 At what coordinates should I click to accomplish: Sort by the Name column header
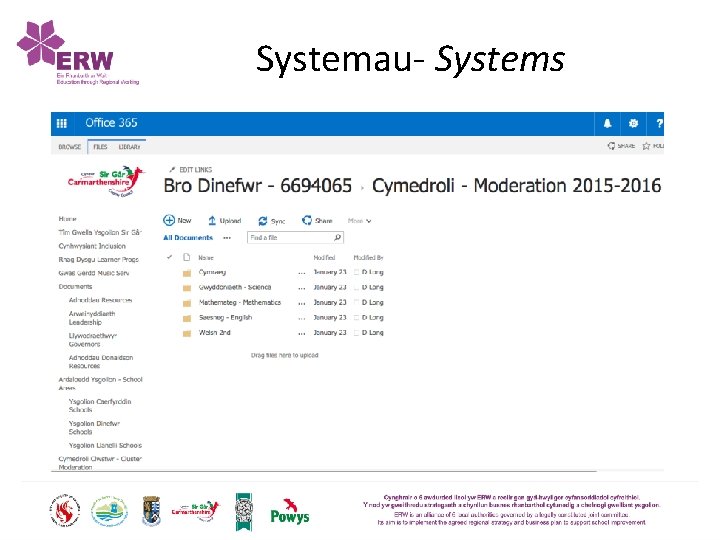tap(206, 258)
